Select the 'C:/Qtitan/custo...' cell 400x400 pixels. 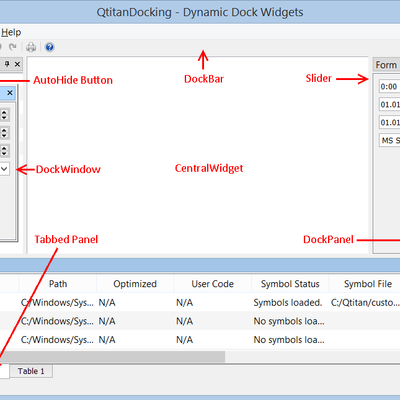pos(365,302)
